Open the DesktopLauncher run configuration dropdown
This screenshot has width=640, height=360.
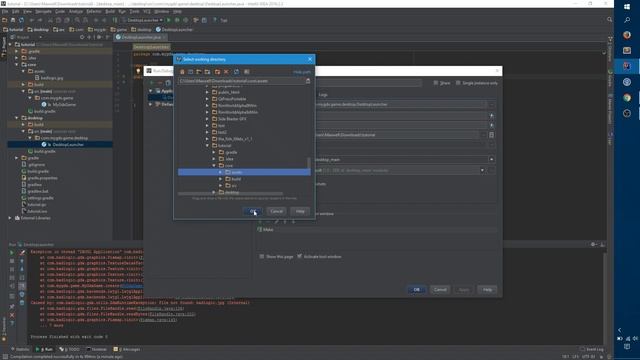[x=142, y=20]
